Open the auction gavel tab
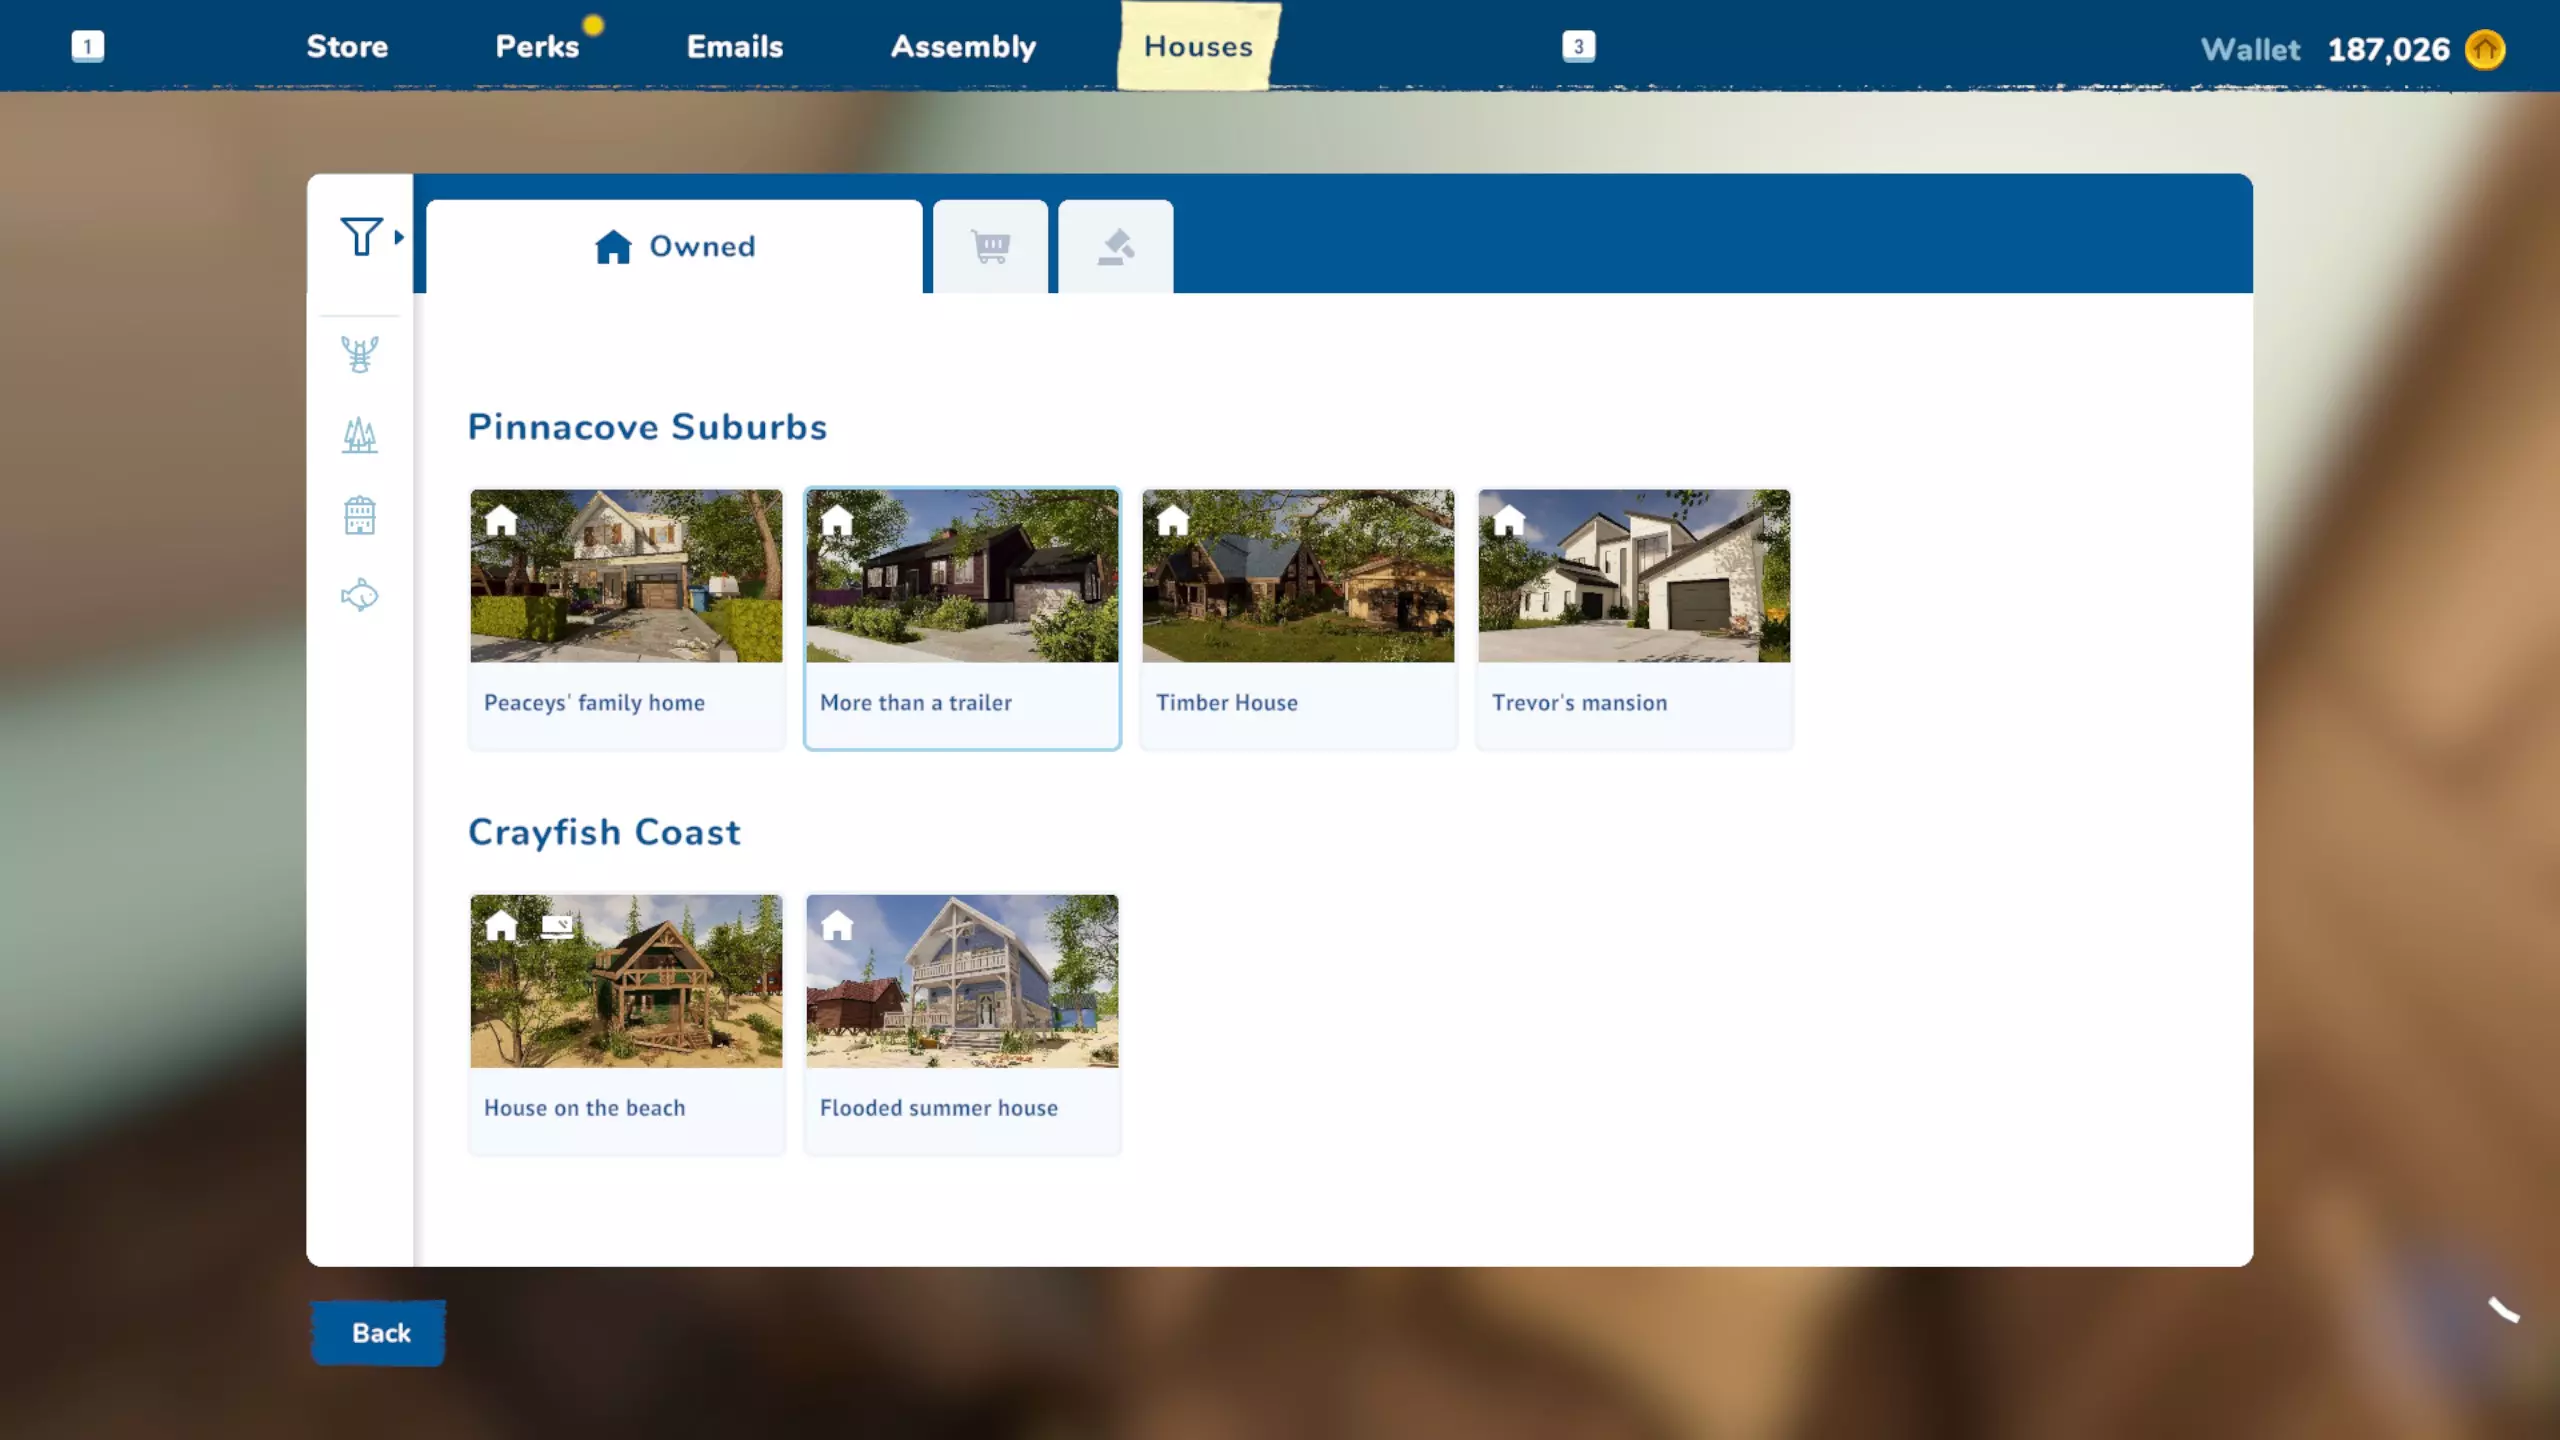Image resolution: width=2560 pixels, height=1440 pixels. click(x=1115, y=246)
